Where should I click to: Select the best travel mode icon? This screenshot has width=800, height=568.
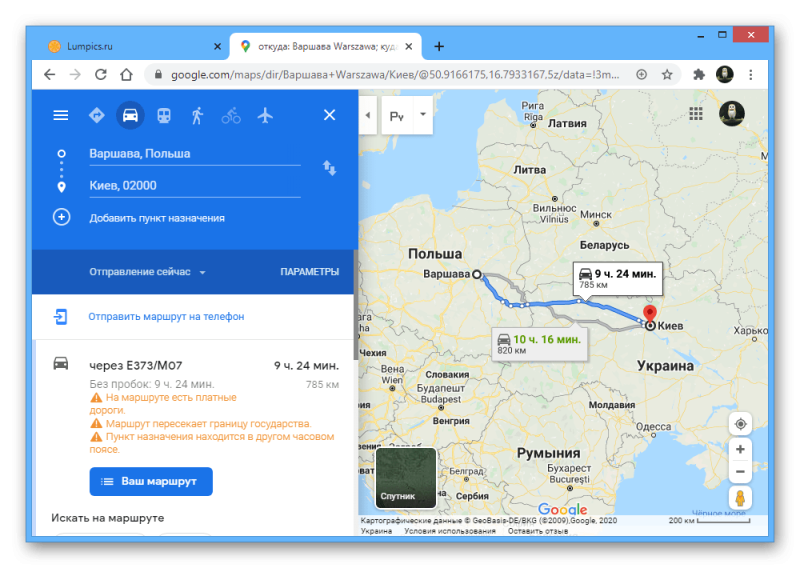pos(96,115)
